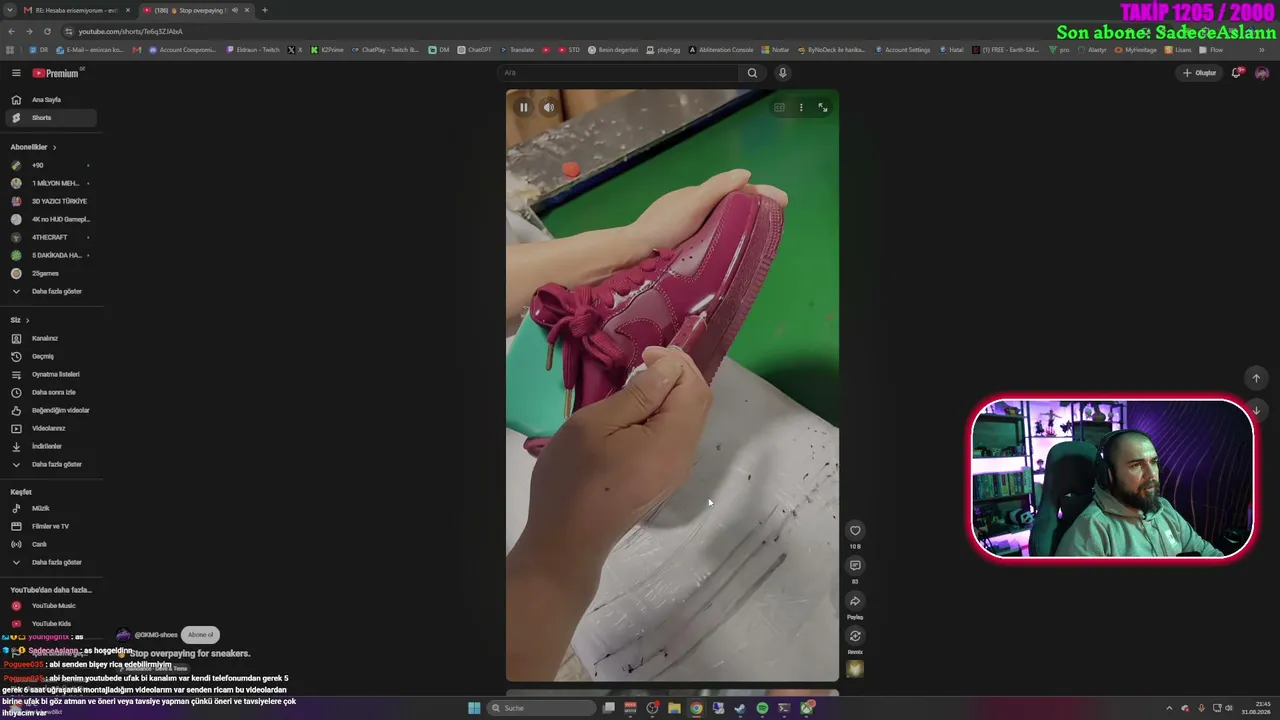Go to the next Short
The width and height of the screenshot is (1280, 720).
[1256, 410]
